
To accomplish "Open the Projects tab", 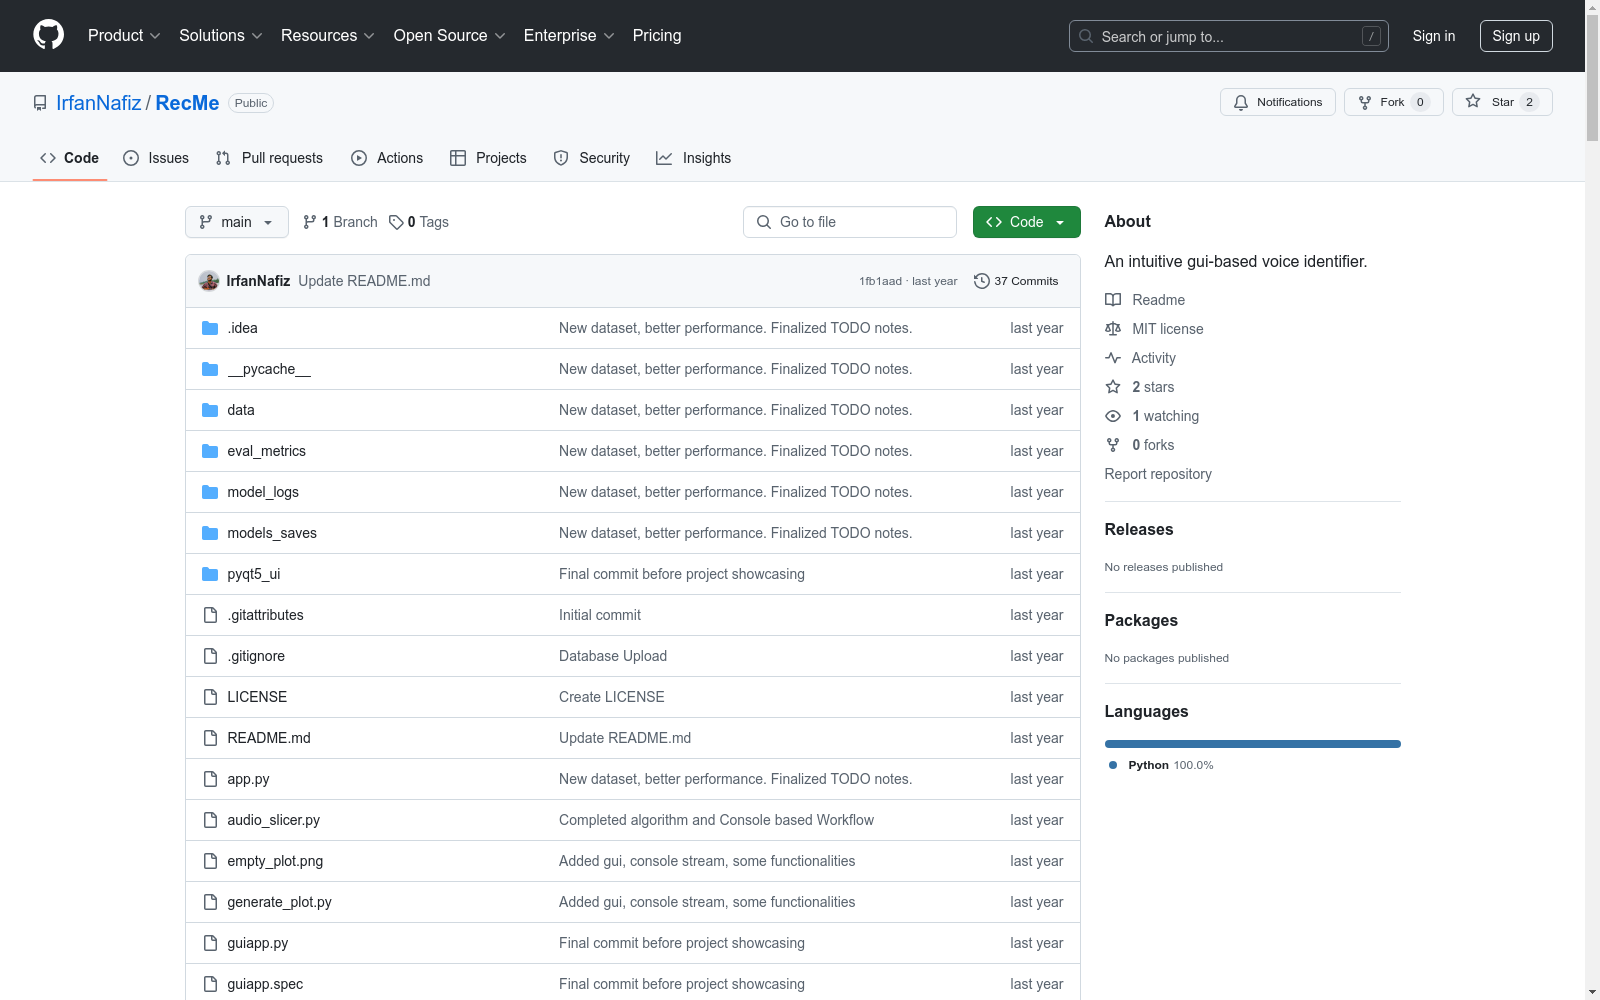I will [x=488, y=158].
